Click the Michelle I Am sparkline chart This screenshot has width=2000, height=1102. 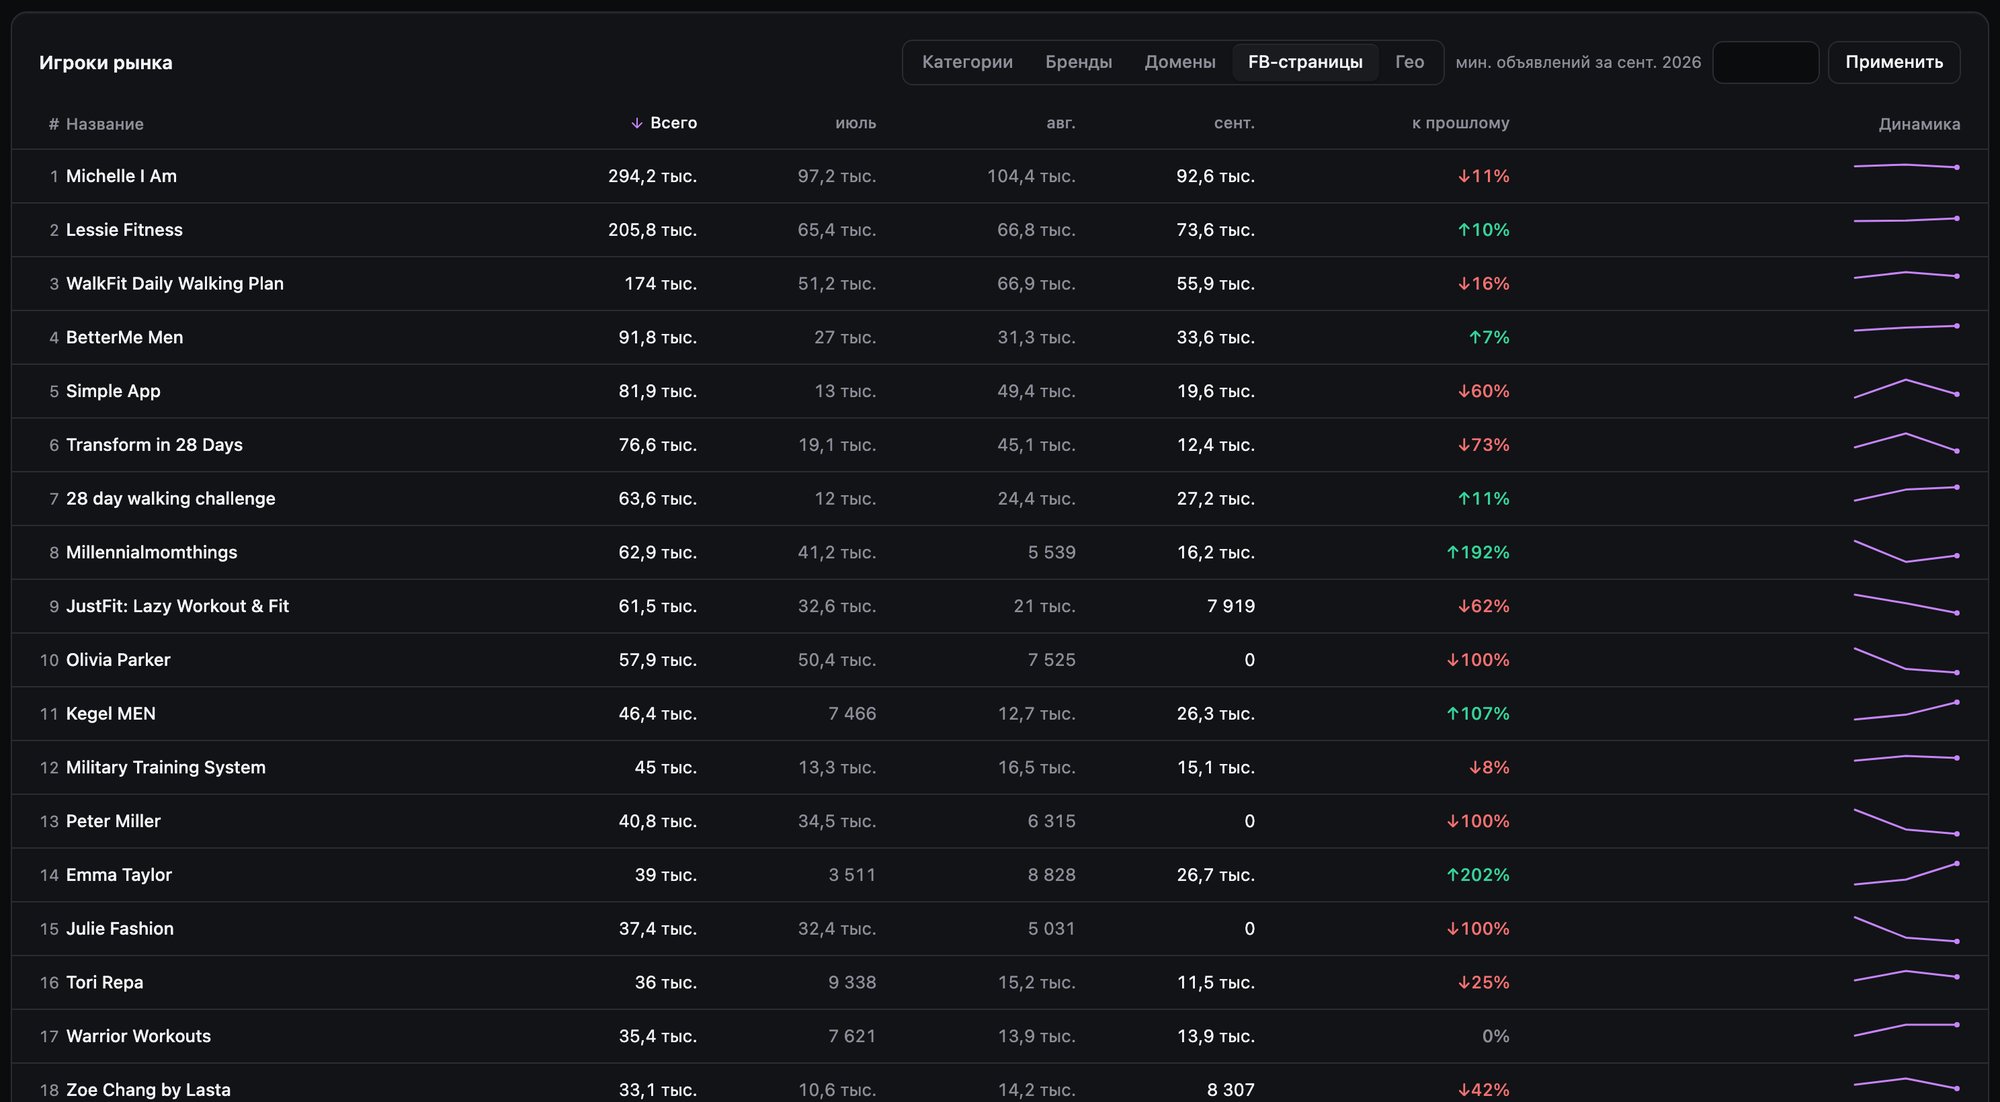1906,166
